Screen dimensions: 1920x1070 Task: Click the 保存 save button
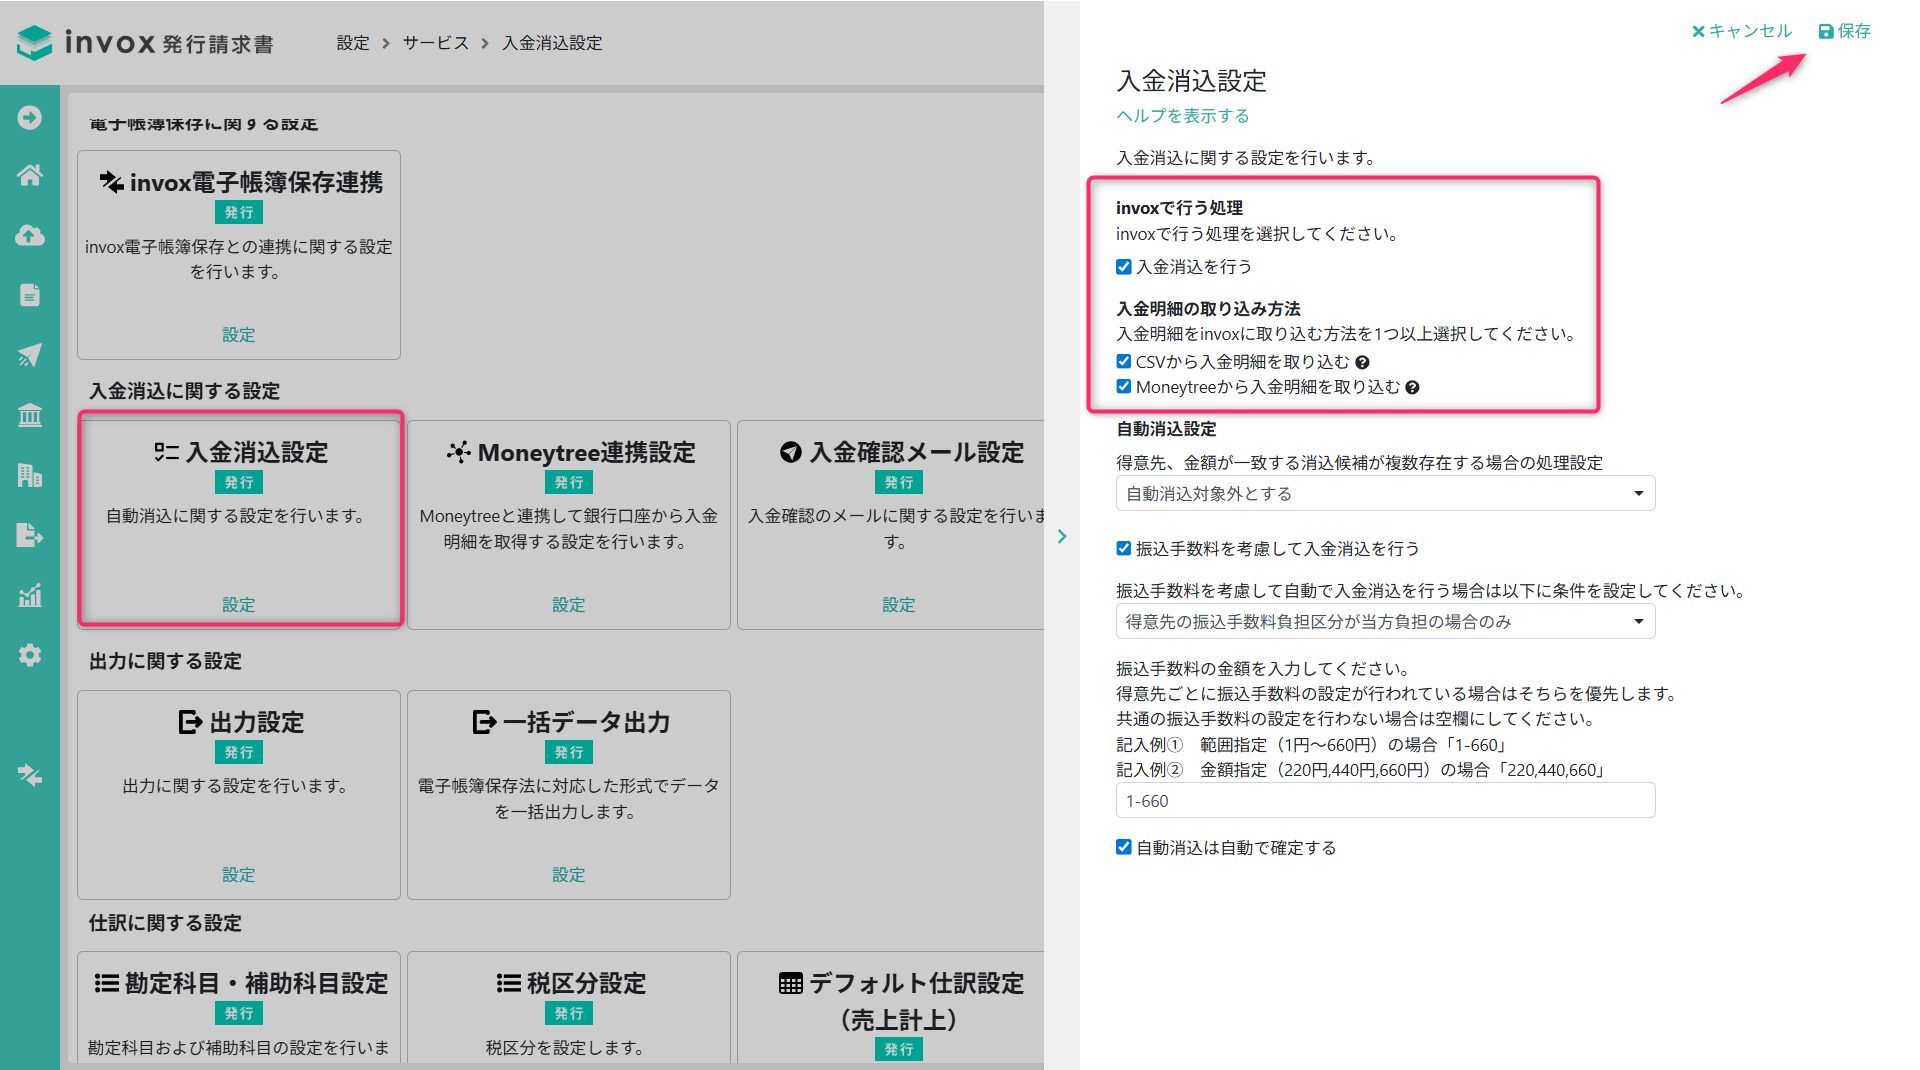click(x=1844, y=31)
